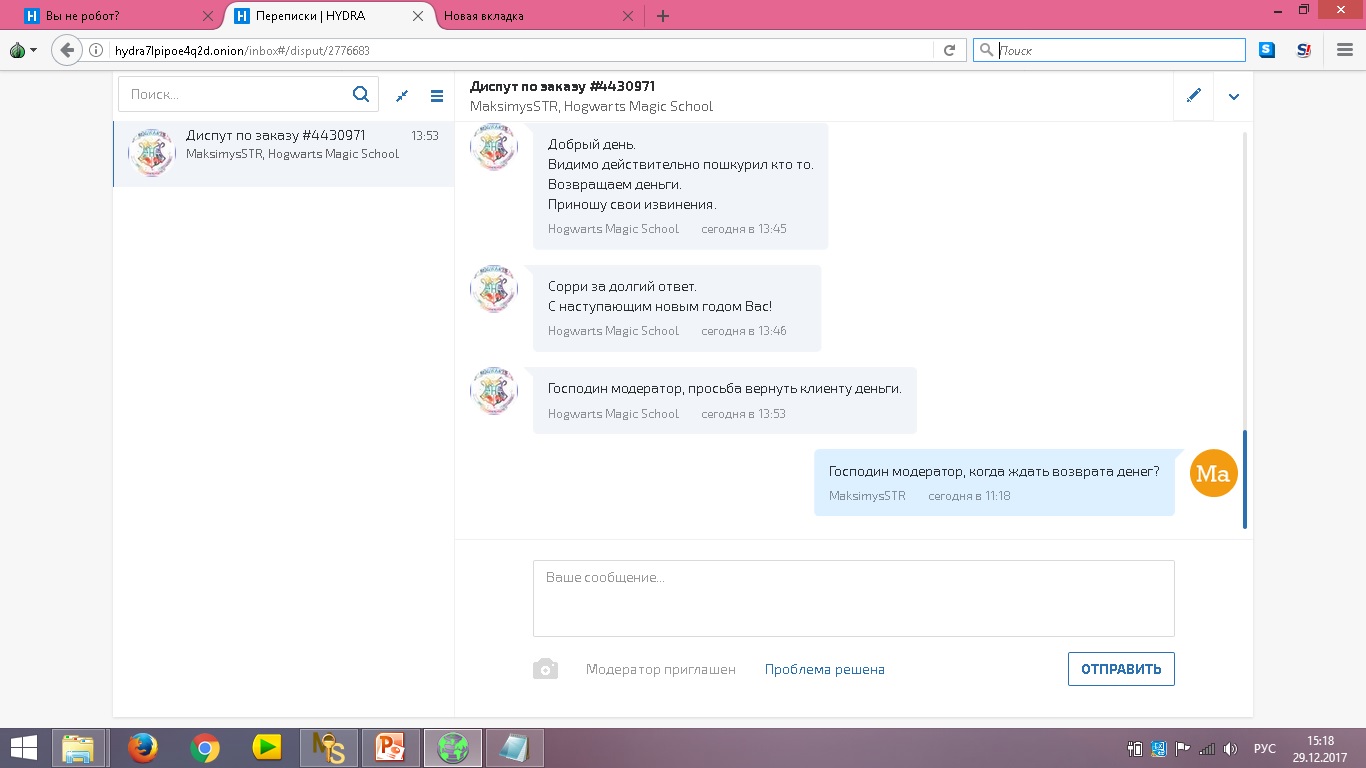Close the 'Вы не робот?' tab
Image resolution: width=1366 pixels, height=768 pixels.
[x=208, y=16]
